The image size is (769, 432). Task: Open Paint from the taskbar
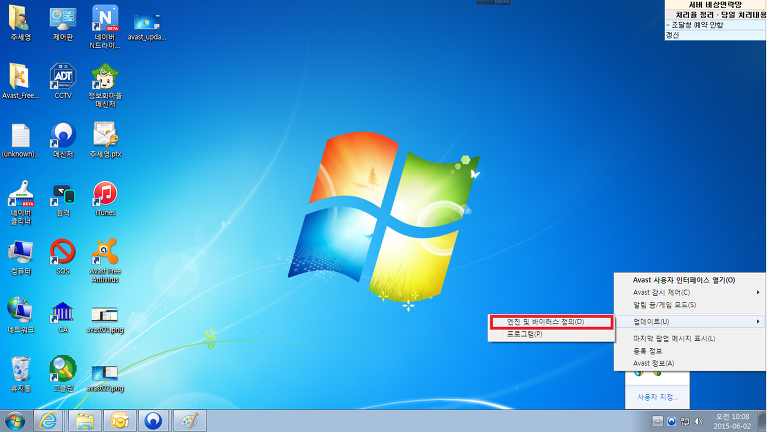coord(189,421)
